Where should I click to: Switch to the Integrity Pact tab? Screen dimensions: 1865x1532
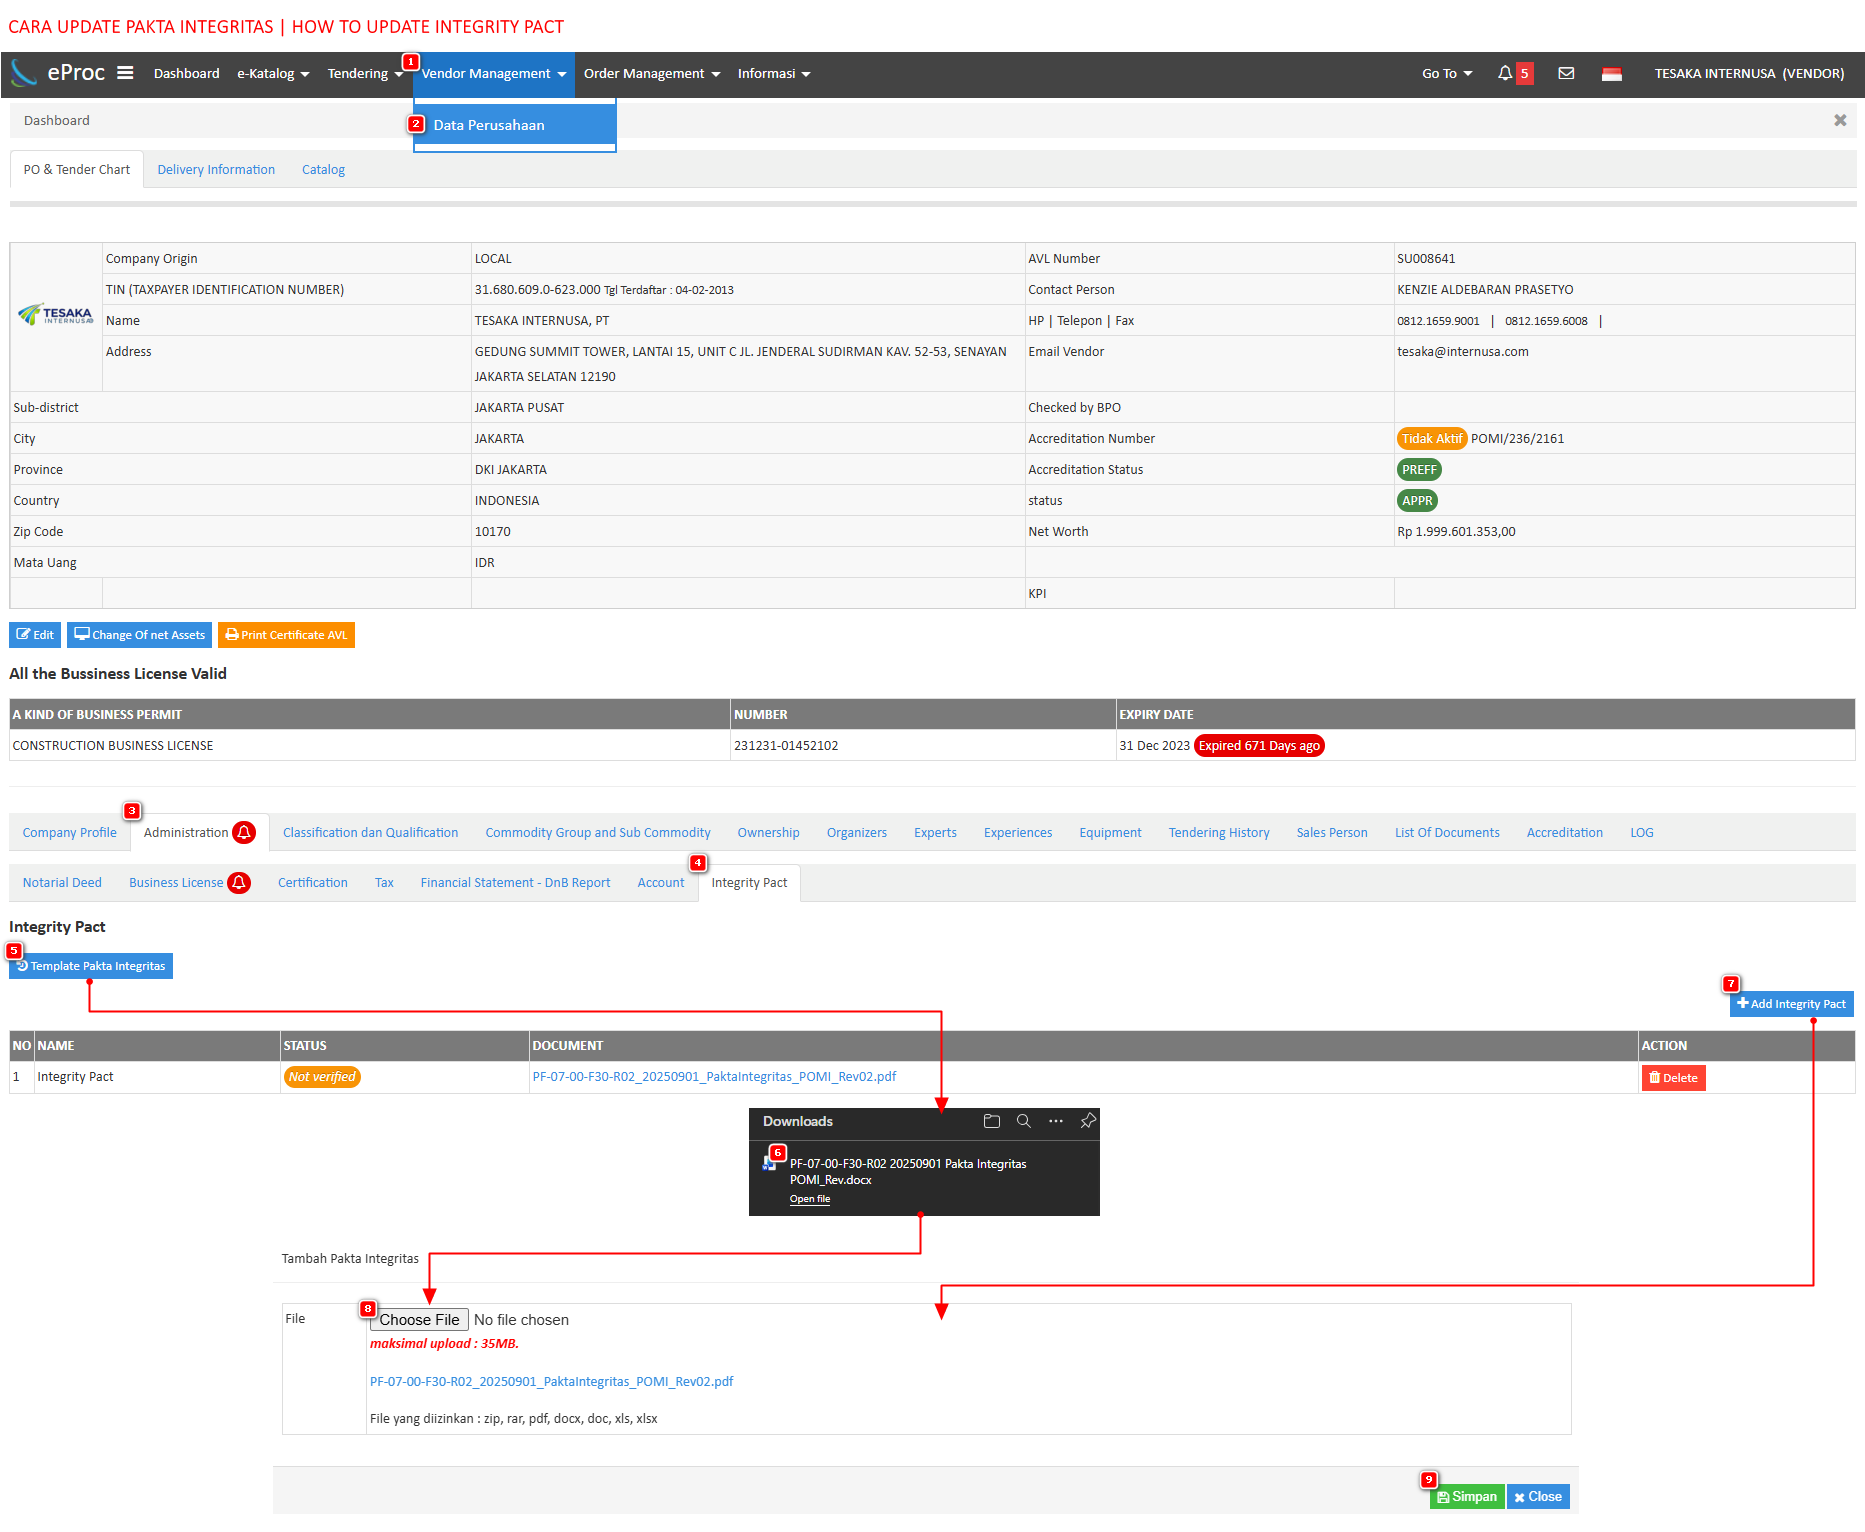tap(749, 883)
